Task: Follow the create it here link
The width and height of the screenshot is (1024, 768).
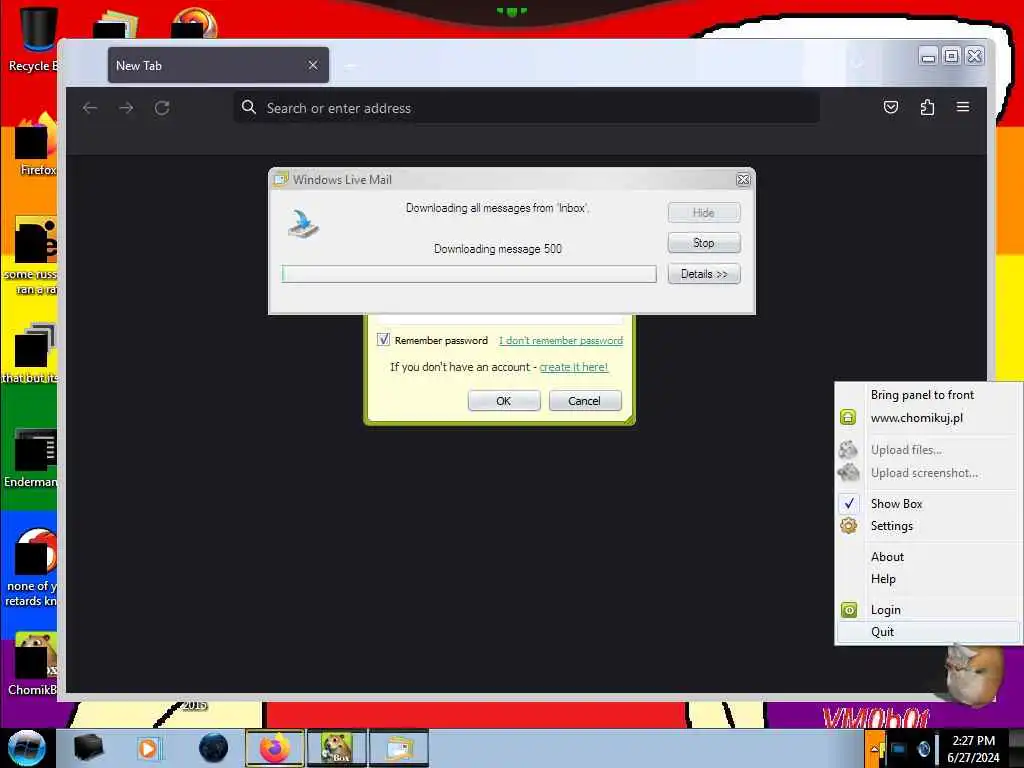Action: point(573,367)
